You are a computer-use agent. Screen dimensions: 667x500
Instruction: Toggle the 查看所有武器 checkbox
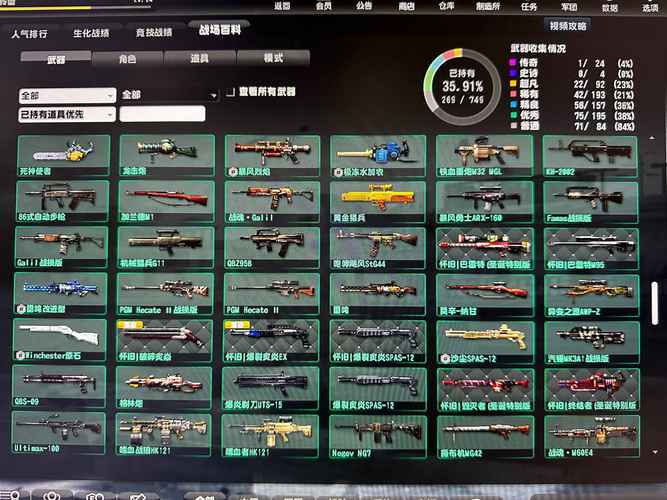point(231,92)
